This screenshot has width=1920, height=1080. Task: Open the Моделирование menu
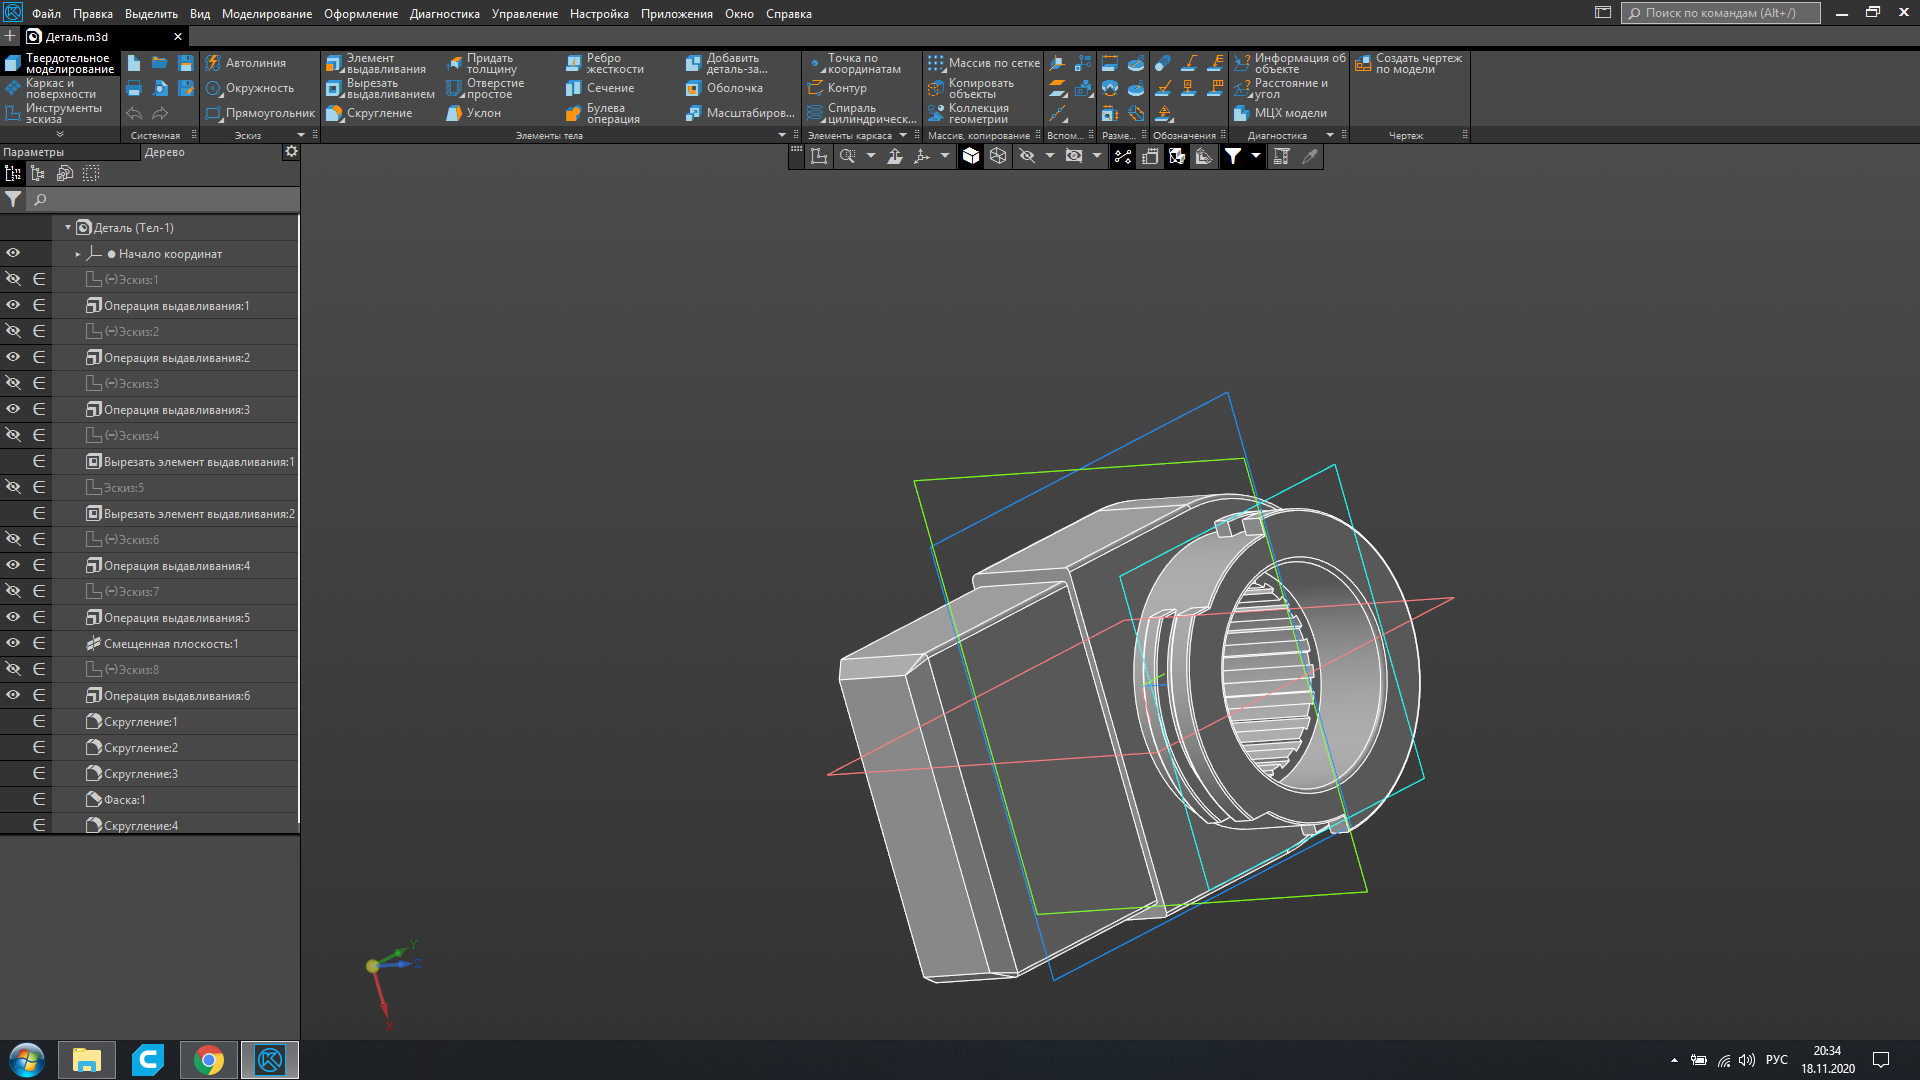(266, 14)
